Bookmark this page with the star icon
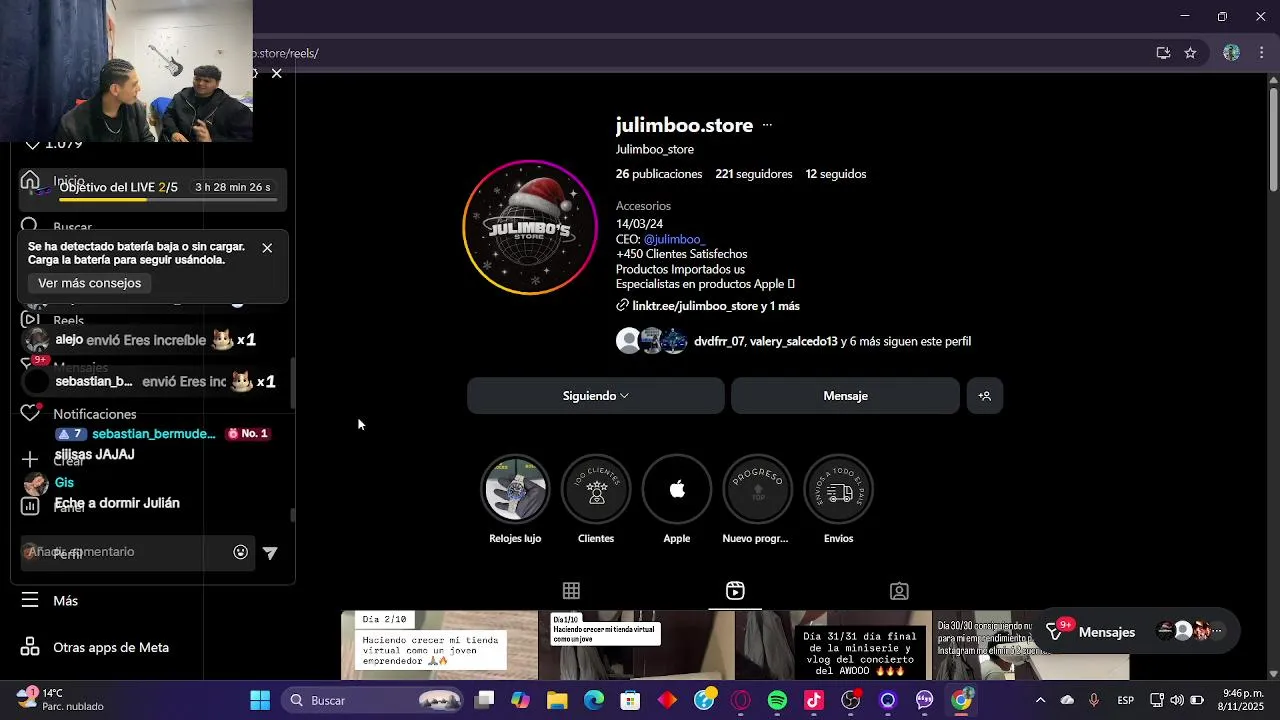The image size is (1280, 720). [1190, 53]
